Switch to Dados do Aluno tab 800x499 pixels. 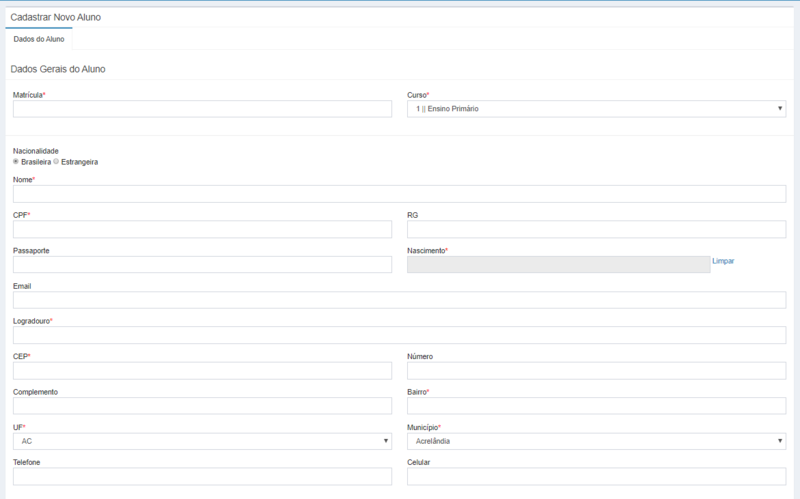click(39, 39)
